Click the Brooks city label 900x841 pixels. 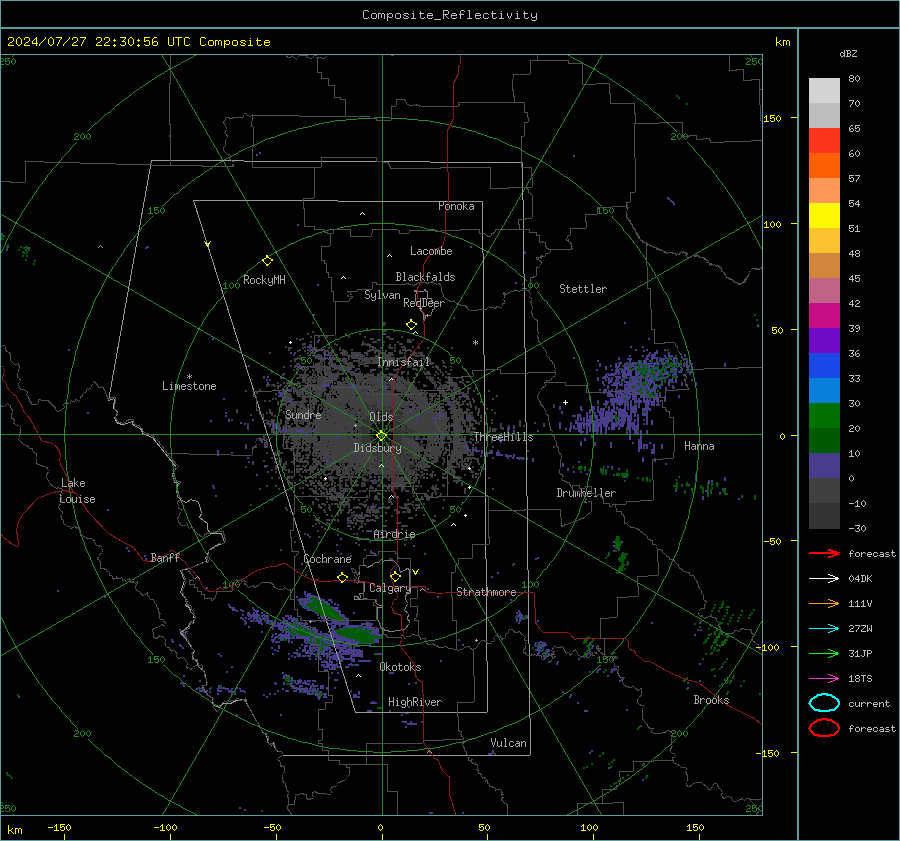coord(711,700)
